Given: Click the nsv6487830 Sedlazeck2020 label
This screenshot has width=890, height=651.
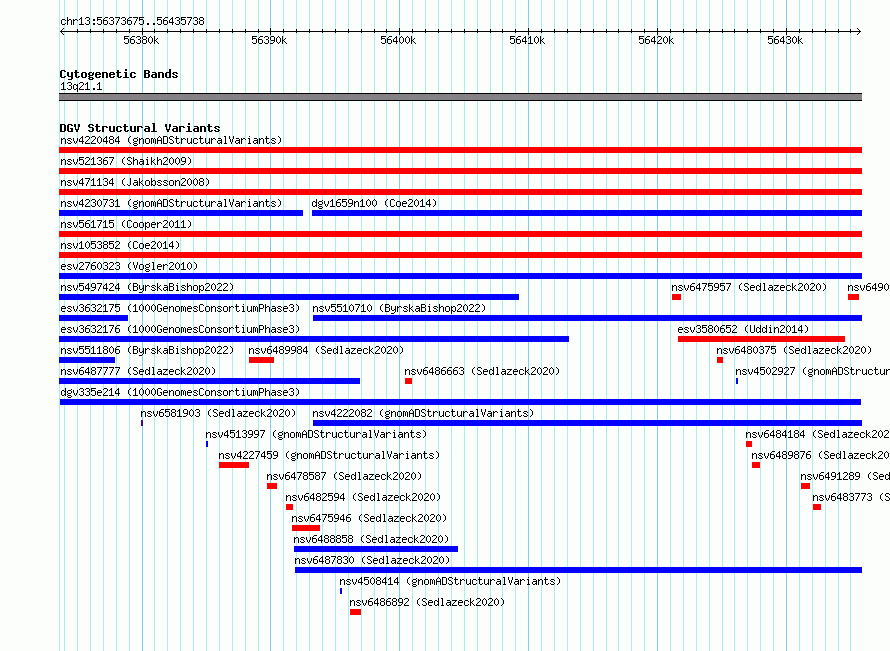Looking at the screenshot, I should click(372, 560).
